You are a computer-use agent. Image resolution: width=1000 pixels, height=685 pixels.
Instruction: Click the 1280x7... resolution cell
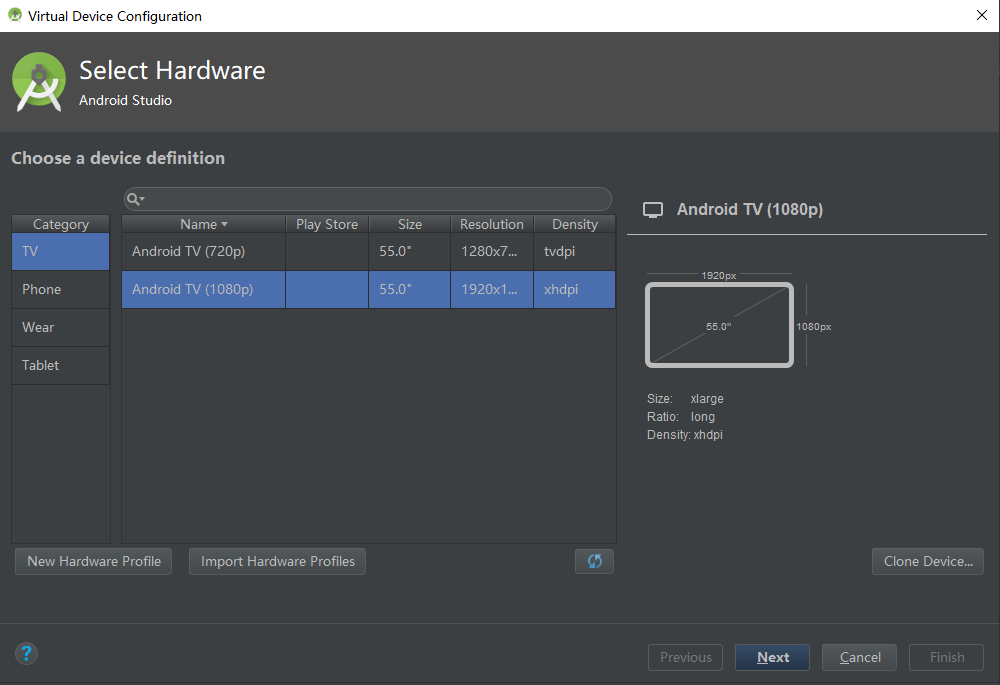tap(492, 251)
